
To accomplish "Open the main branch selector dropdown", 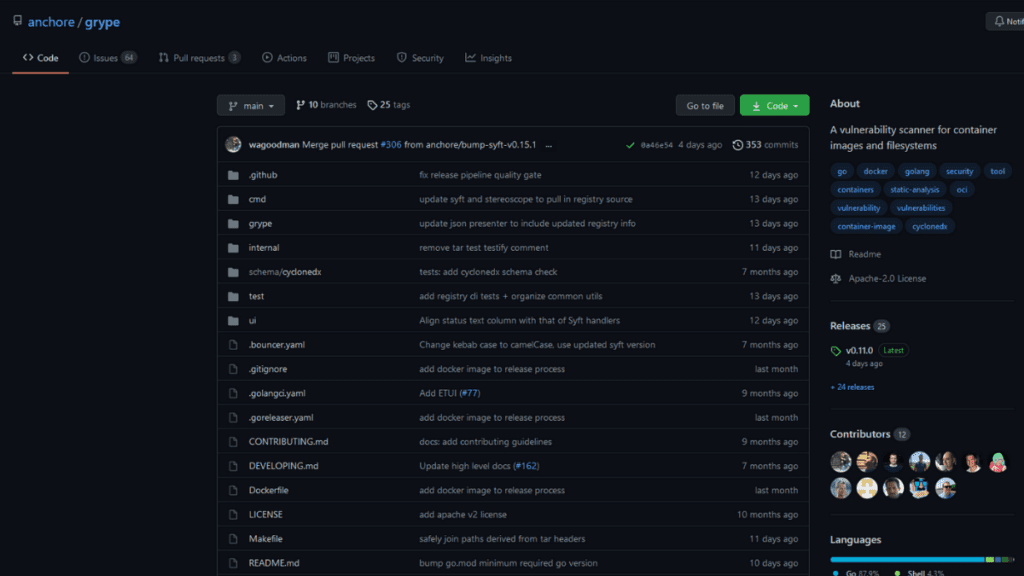I will click(x=251, y=105).
